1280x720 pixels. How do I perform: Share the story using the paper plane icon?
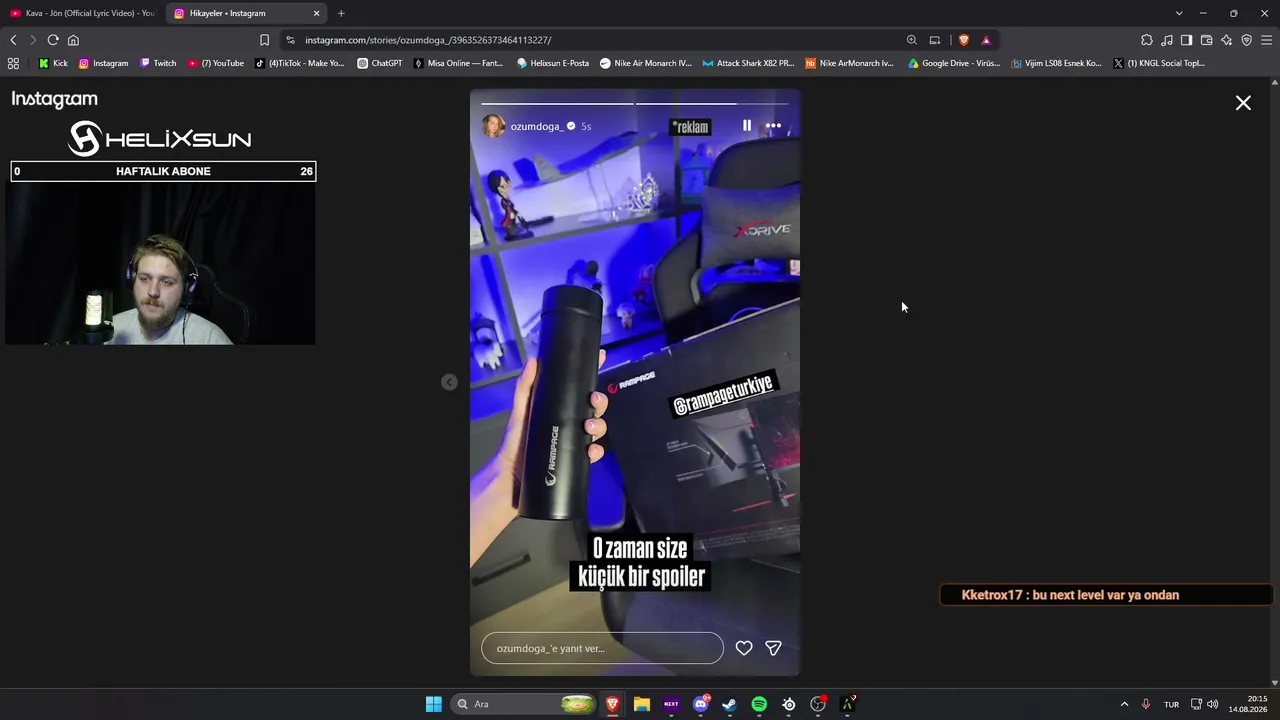point(773,648)
